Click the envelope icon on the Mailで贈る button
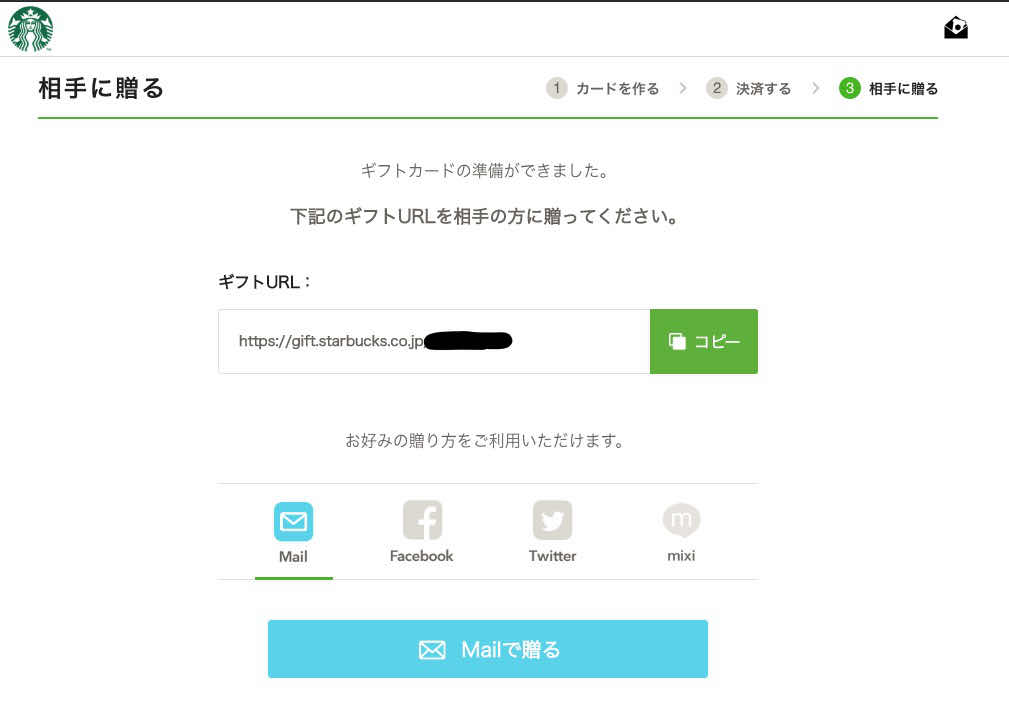The image size is (1009, 713). coord(432,649)
